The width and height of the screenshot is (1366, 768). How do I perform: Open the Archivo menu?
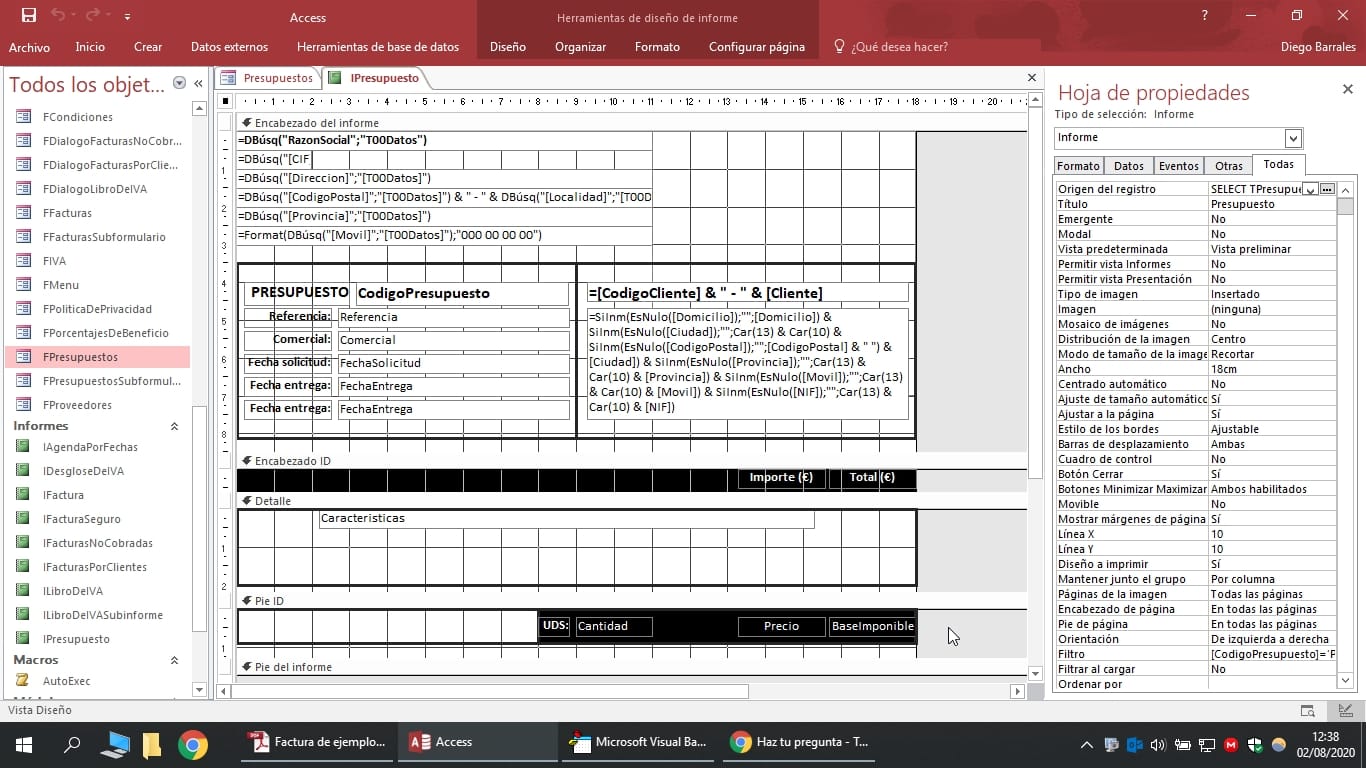(x=29, y=47)
